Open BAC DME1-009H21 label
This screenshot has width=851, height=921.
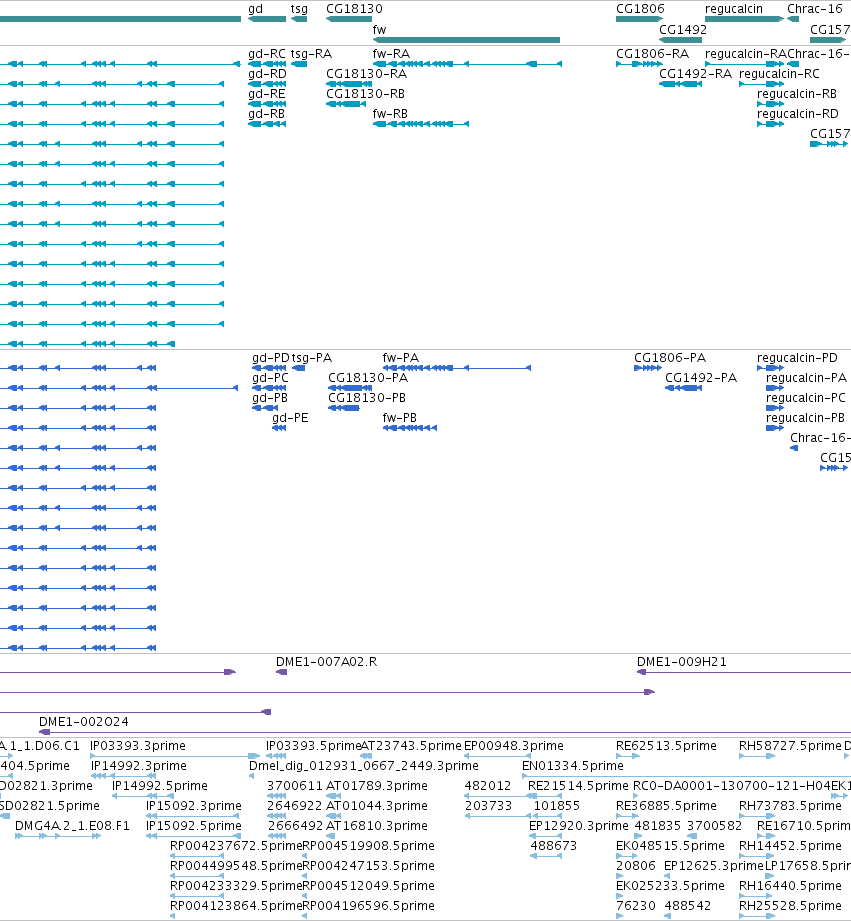click(x=682, y=662)
